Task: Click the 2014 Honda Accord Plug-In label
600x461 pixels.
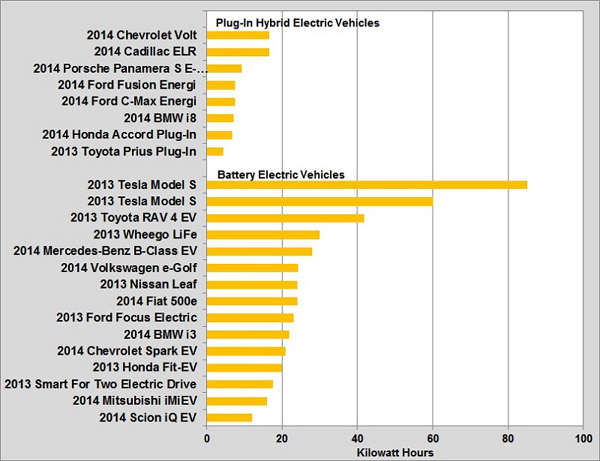Action: click(119, 135)
